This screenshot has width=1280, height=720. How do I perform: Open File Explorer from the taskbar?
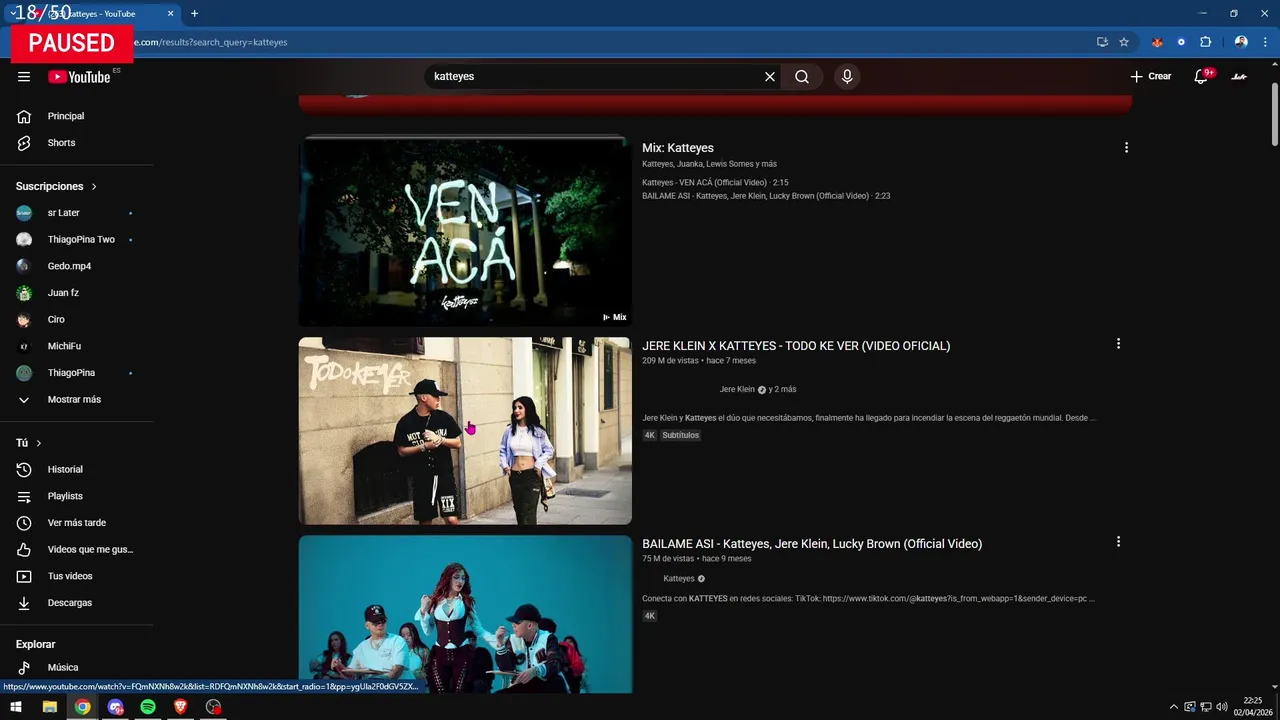49,707
